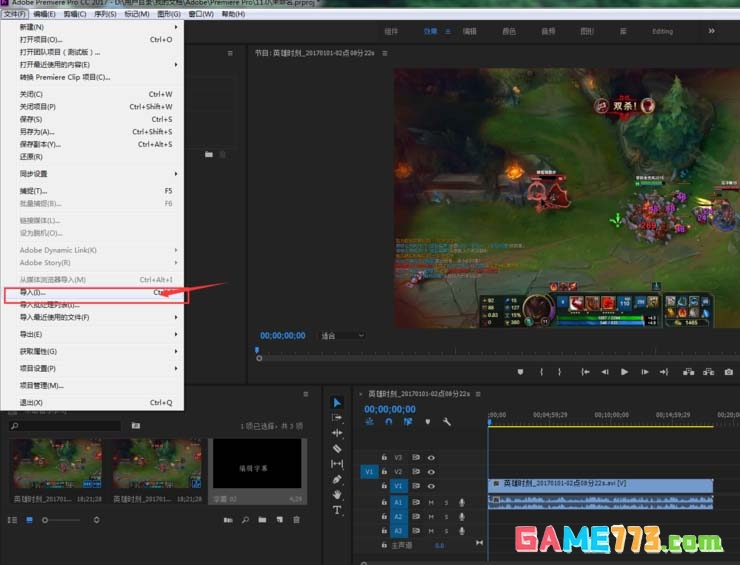Click the timeline Add Marker icon

pos(428,422)
